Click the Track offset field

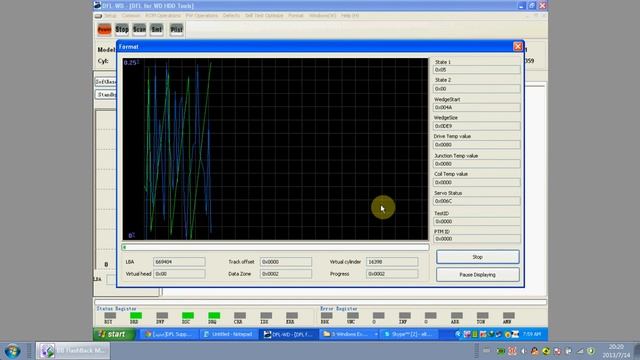click(286, 262)
